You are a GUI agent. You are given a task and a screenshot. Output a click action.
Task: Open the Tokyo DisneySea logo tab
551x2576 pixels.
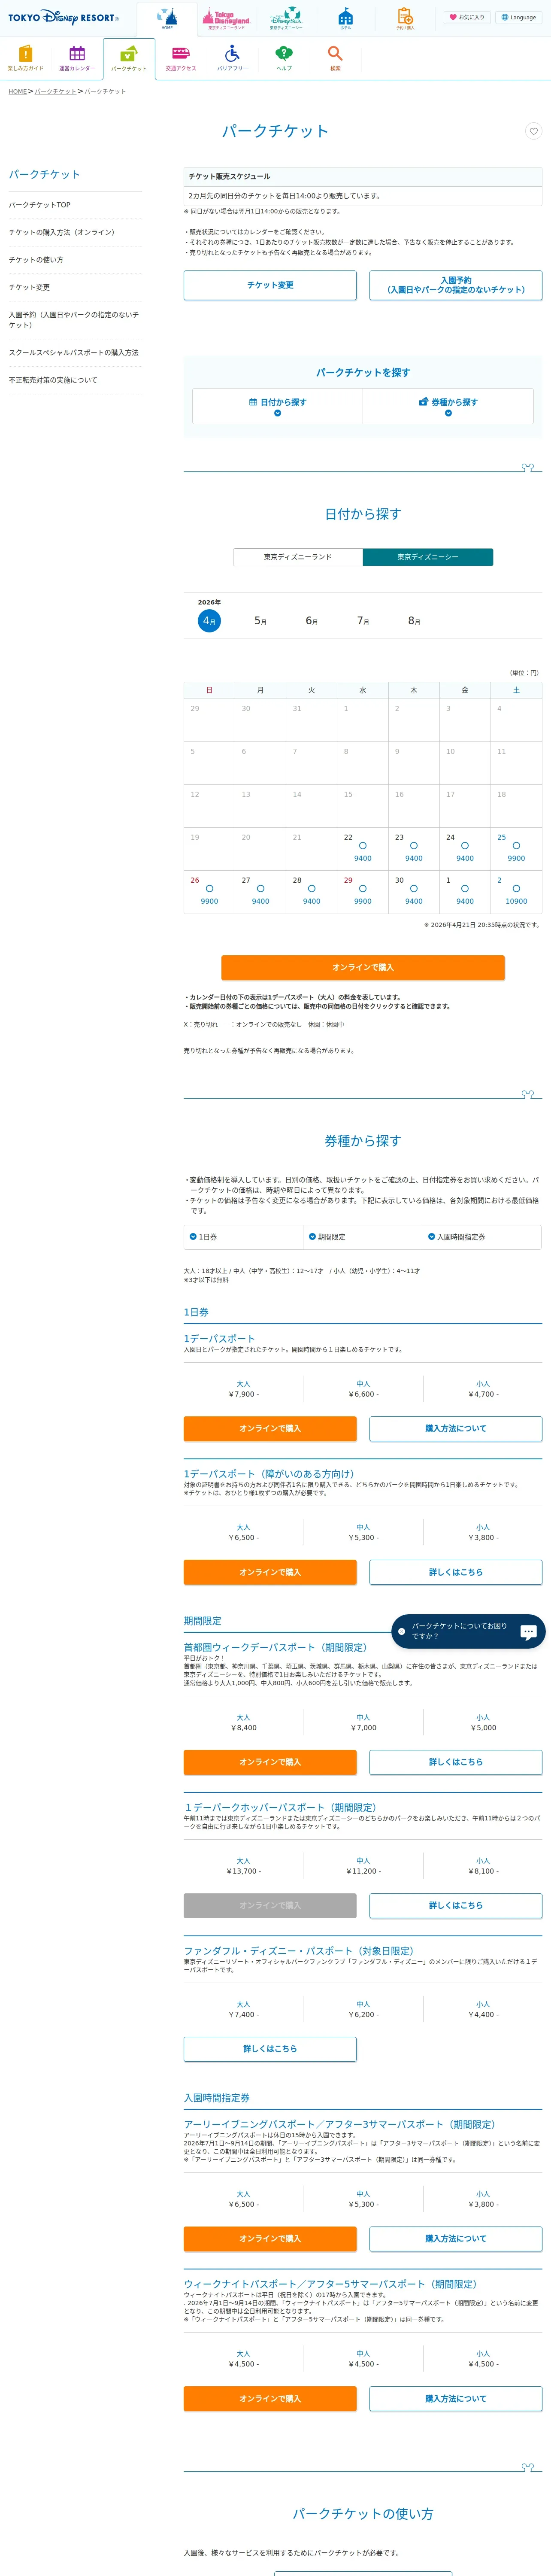click(285, 19)
